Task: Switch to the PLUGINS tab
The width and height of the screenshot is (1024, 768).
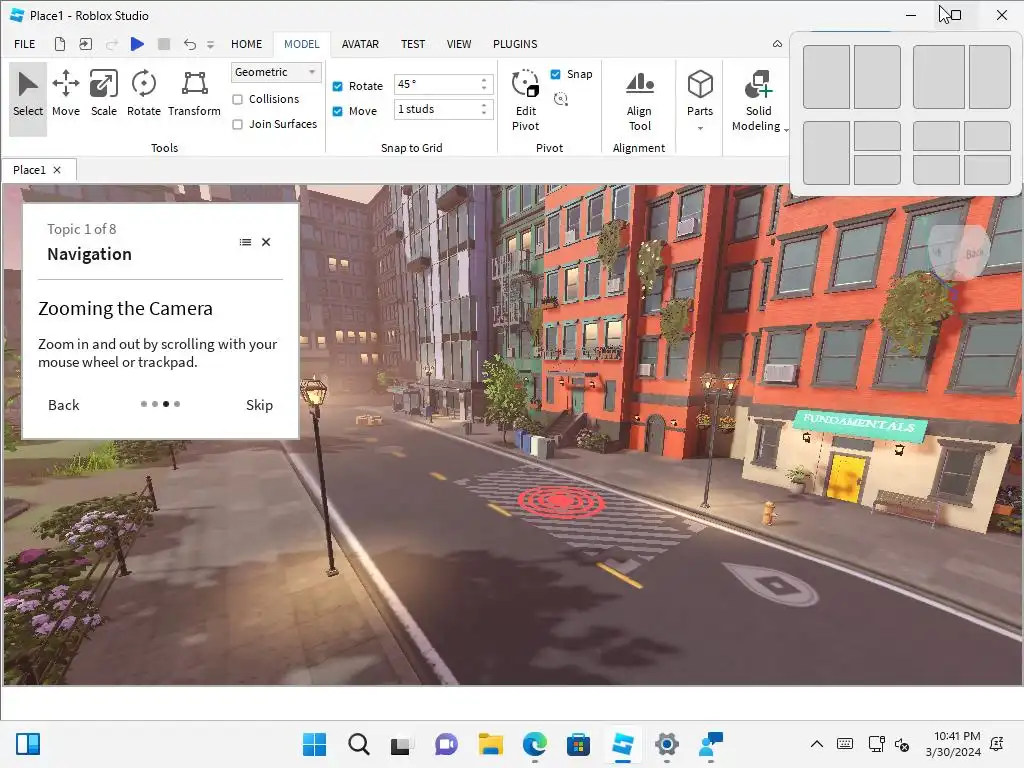Action: pos(515,44)
